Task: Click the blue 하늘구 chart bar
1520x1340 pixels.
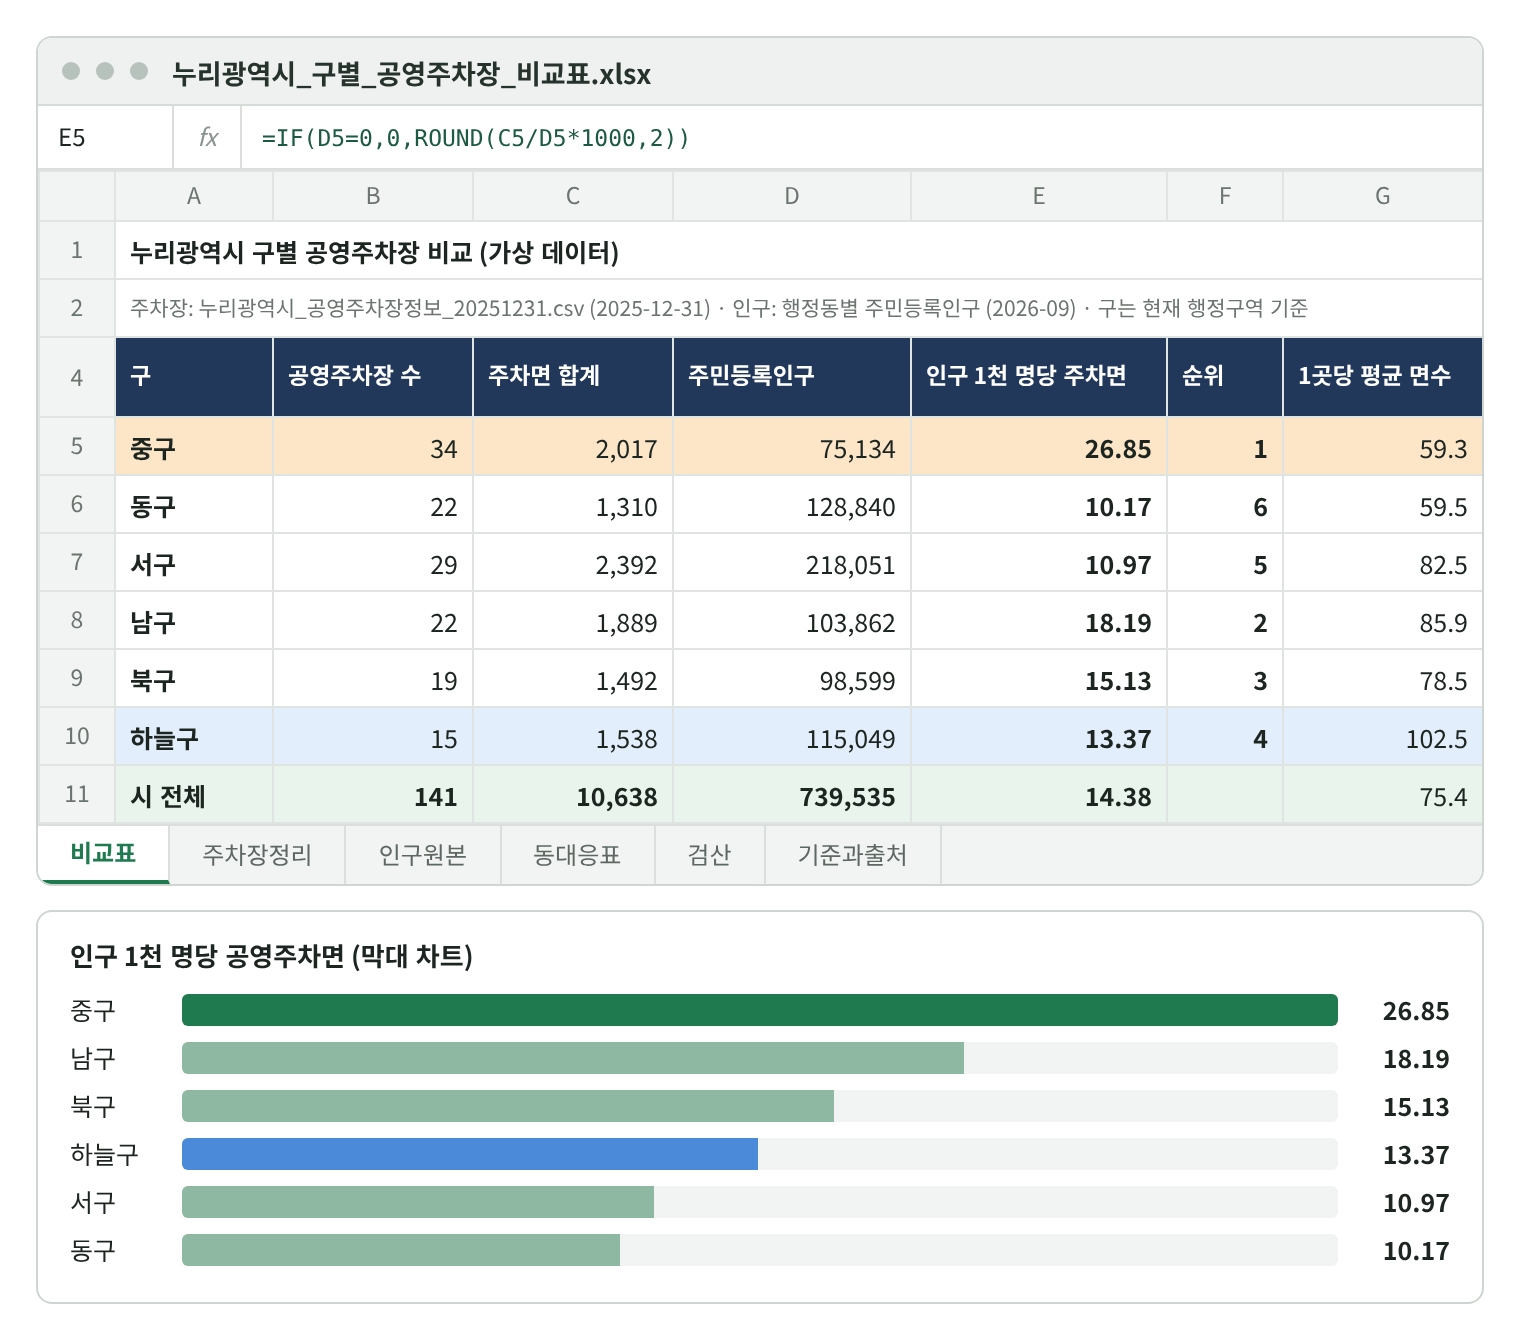Action: point(470,1154)
